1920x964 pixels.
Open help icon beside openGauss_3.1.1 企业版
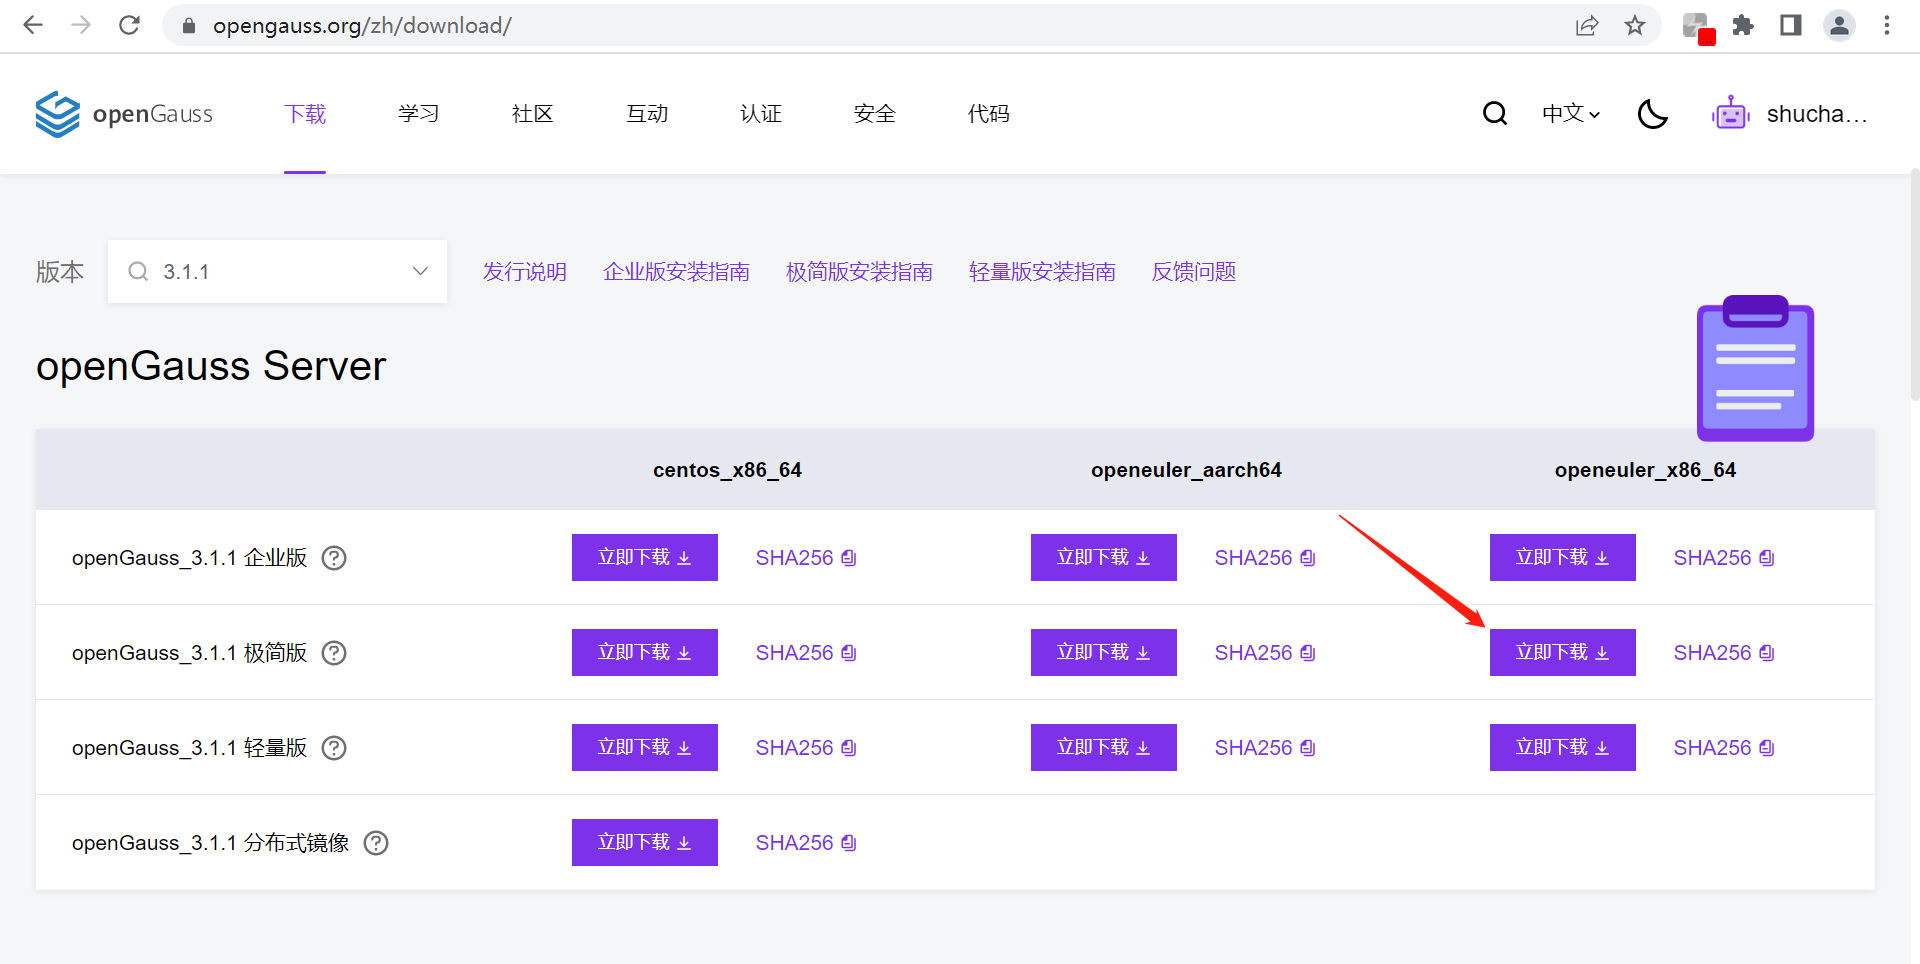tap(334, 558)
